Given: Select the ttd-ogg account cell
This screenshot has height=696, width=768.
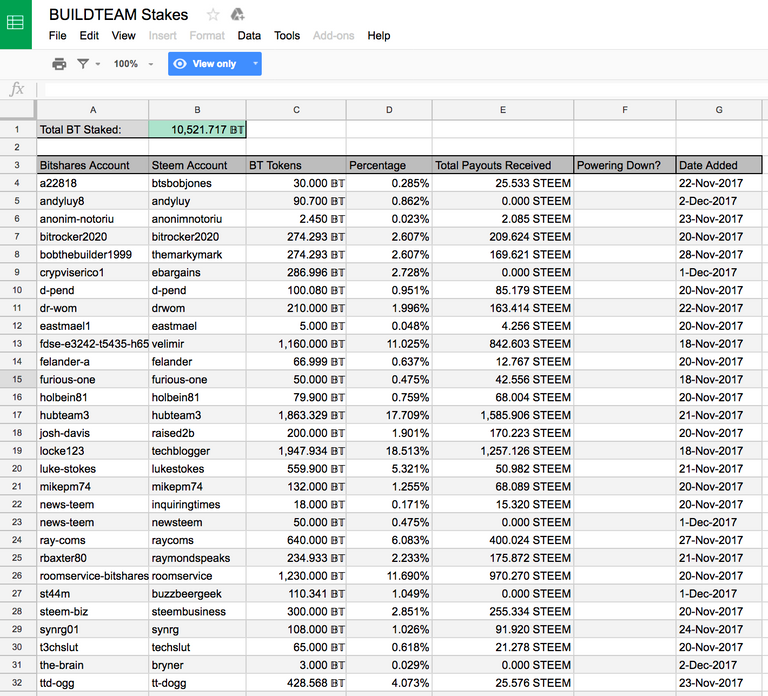Looking at the screenshot, I should click(x=93, y=683).
